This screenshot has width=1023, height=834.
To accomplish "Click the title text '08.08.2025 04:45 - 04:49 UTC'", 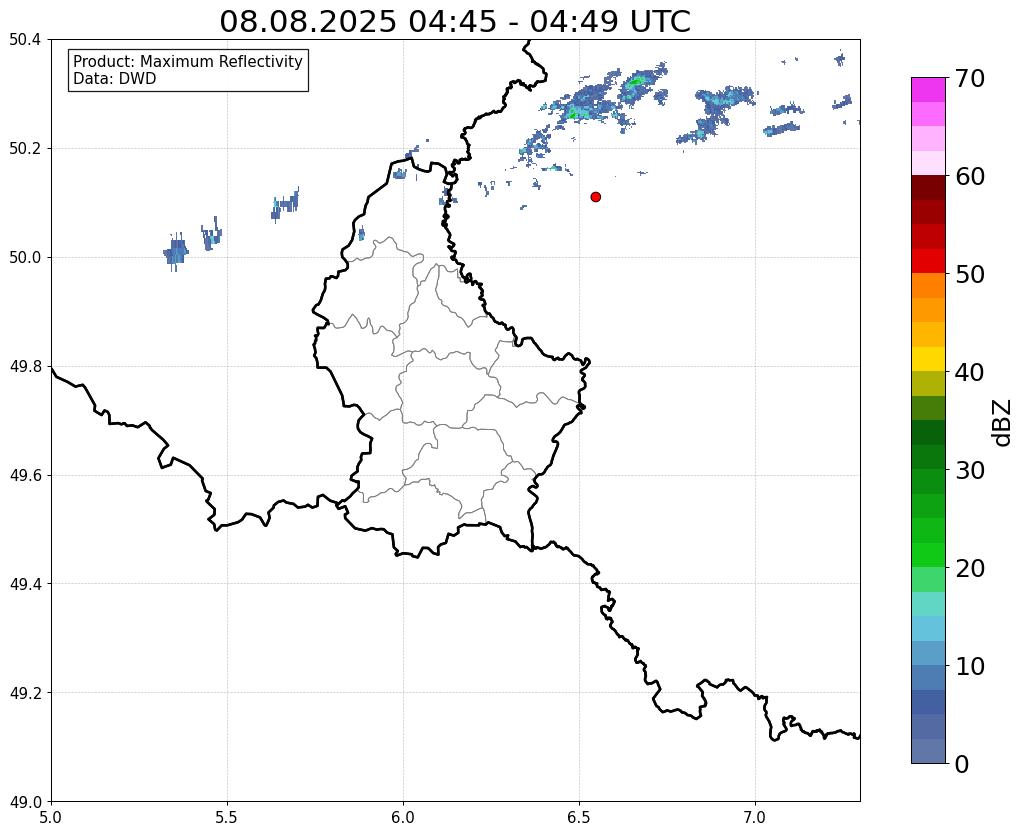I will click(455, 22).
